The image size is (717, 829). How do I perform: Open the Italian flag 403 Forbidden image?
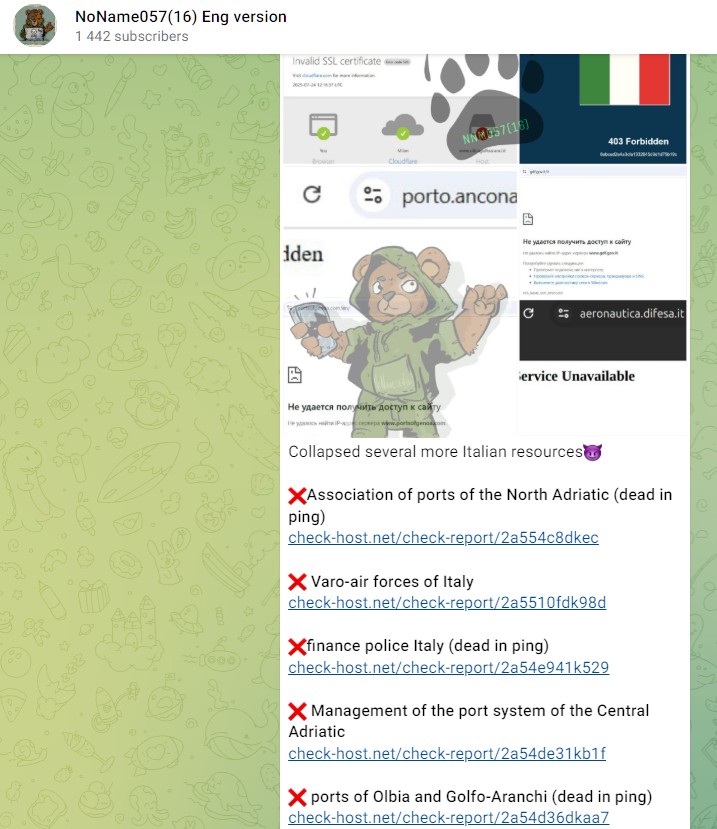coord(603,109)
